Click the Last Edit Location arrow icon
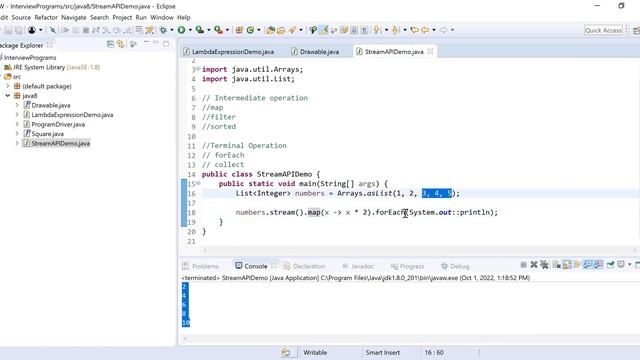The image size is (640, 360). pyautogui.click(x=414, y=30)
